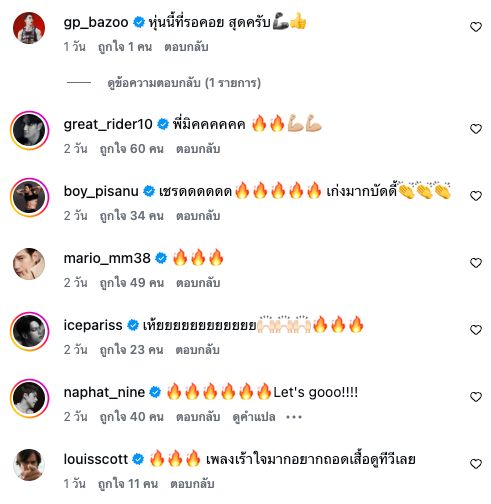See the 60 likes on great_rider10's comment
This screenshot has height=504, width=491.
click(132, 149)
